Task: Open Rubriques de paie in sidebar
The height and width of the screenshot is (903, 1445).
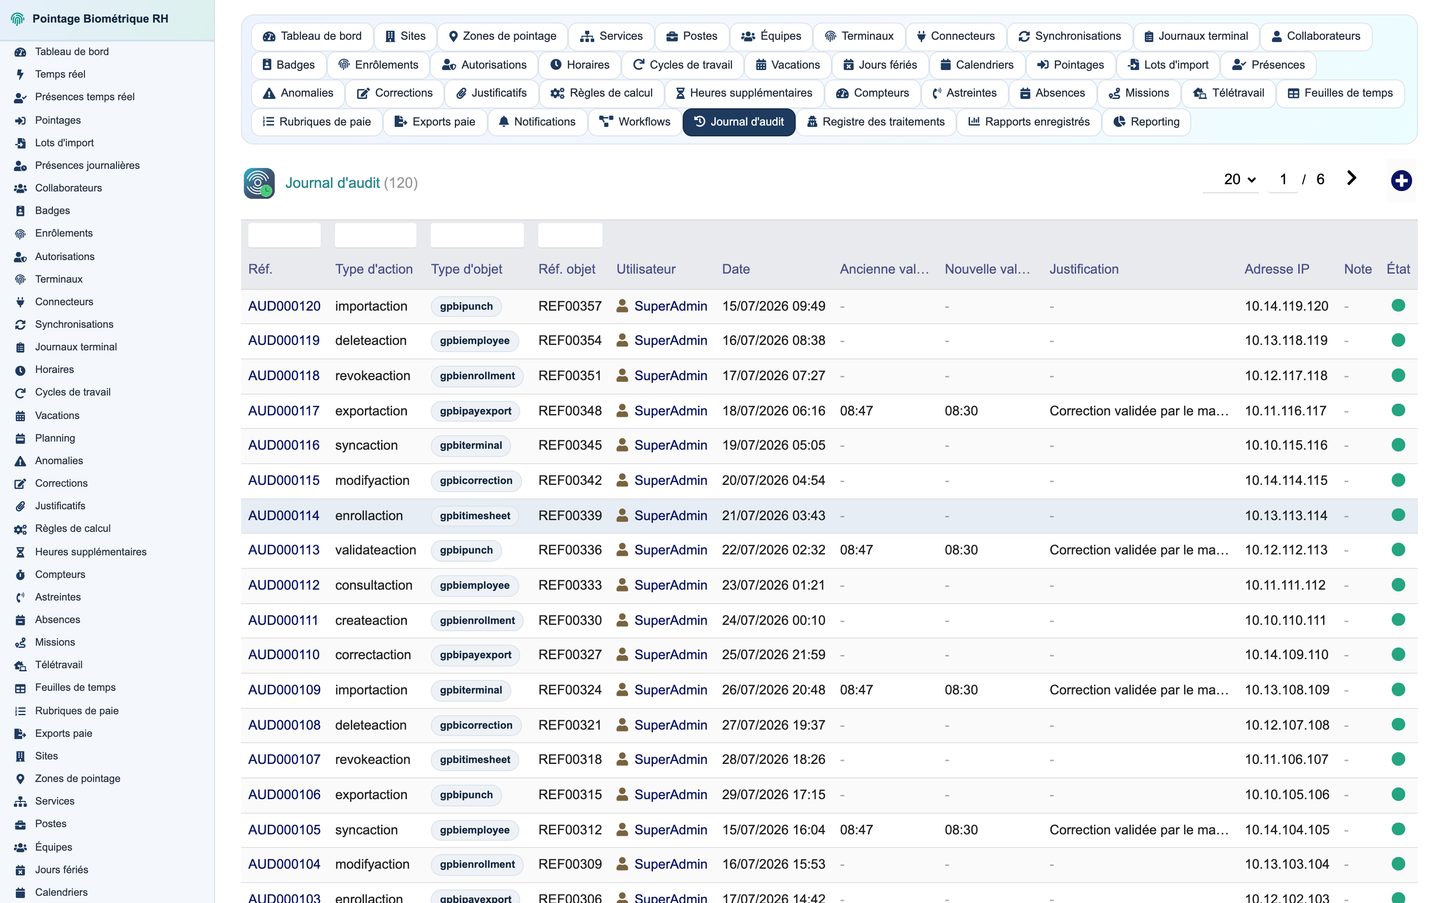Action: (x=77, y=711)
